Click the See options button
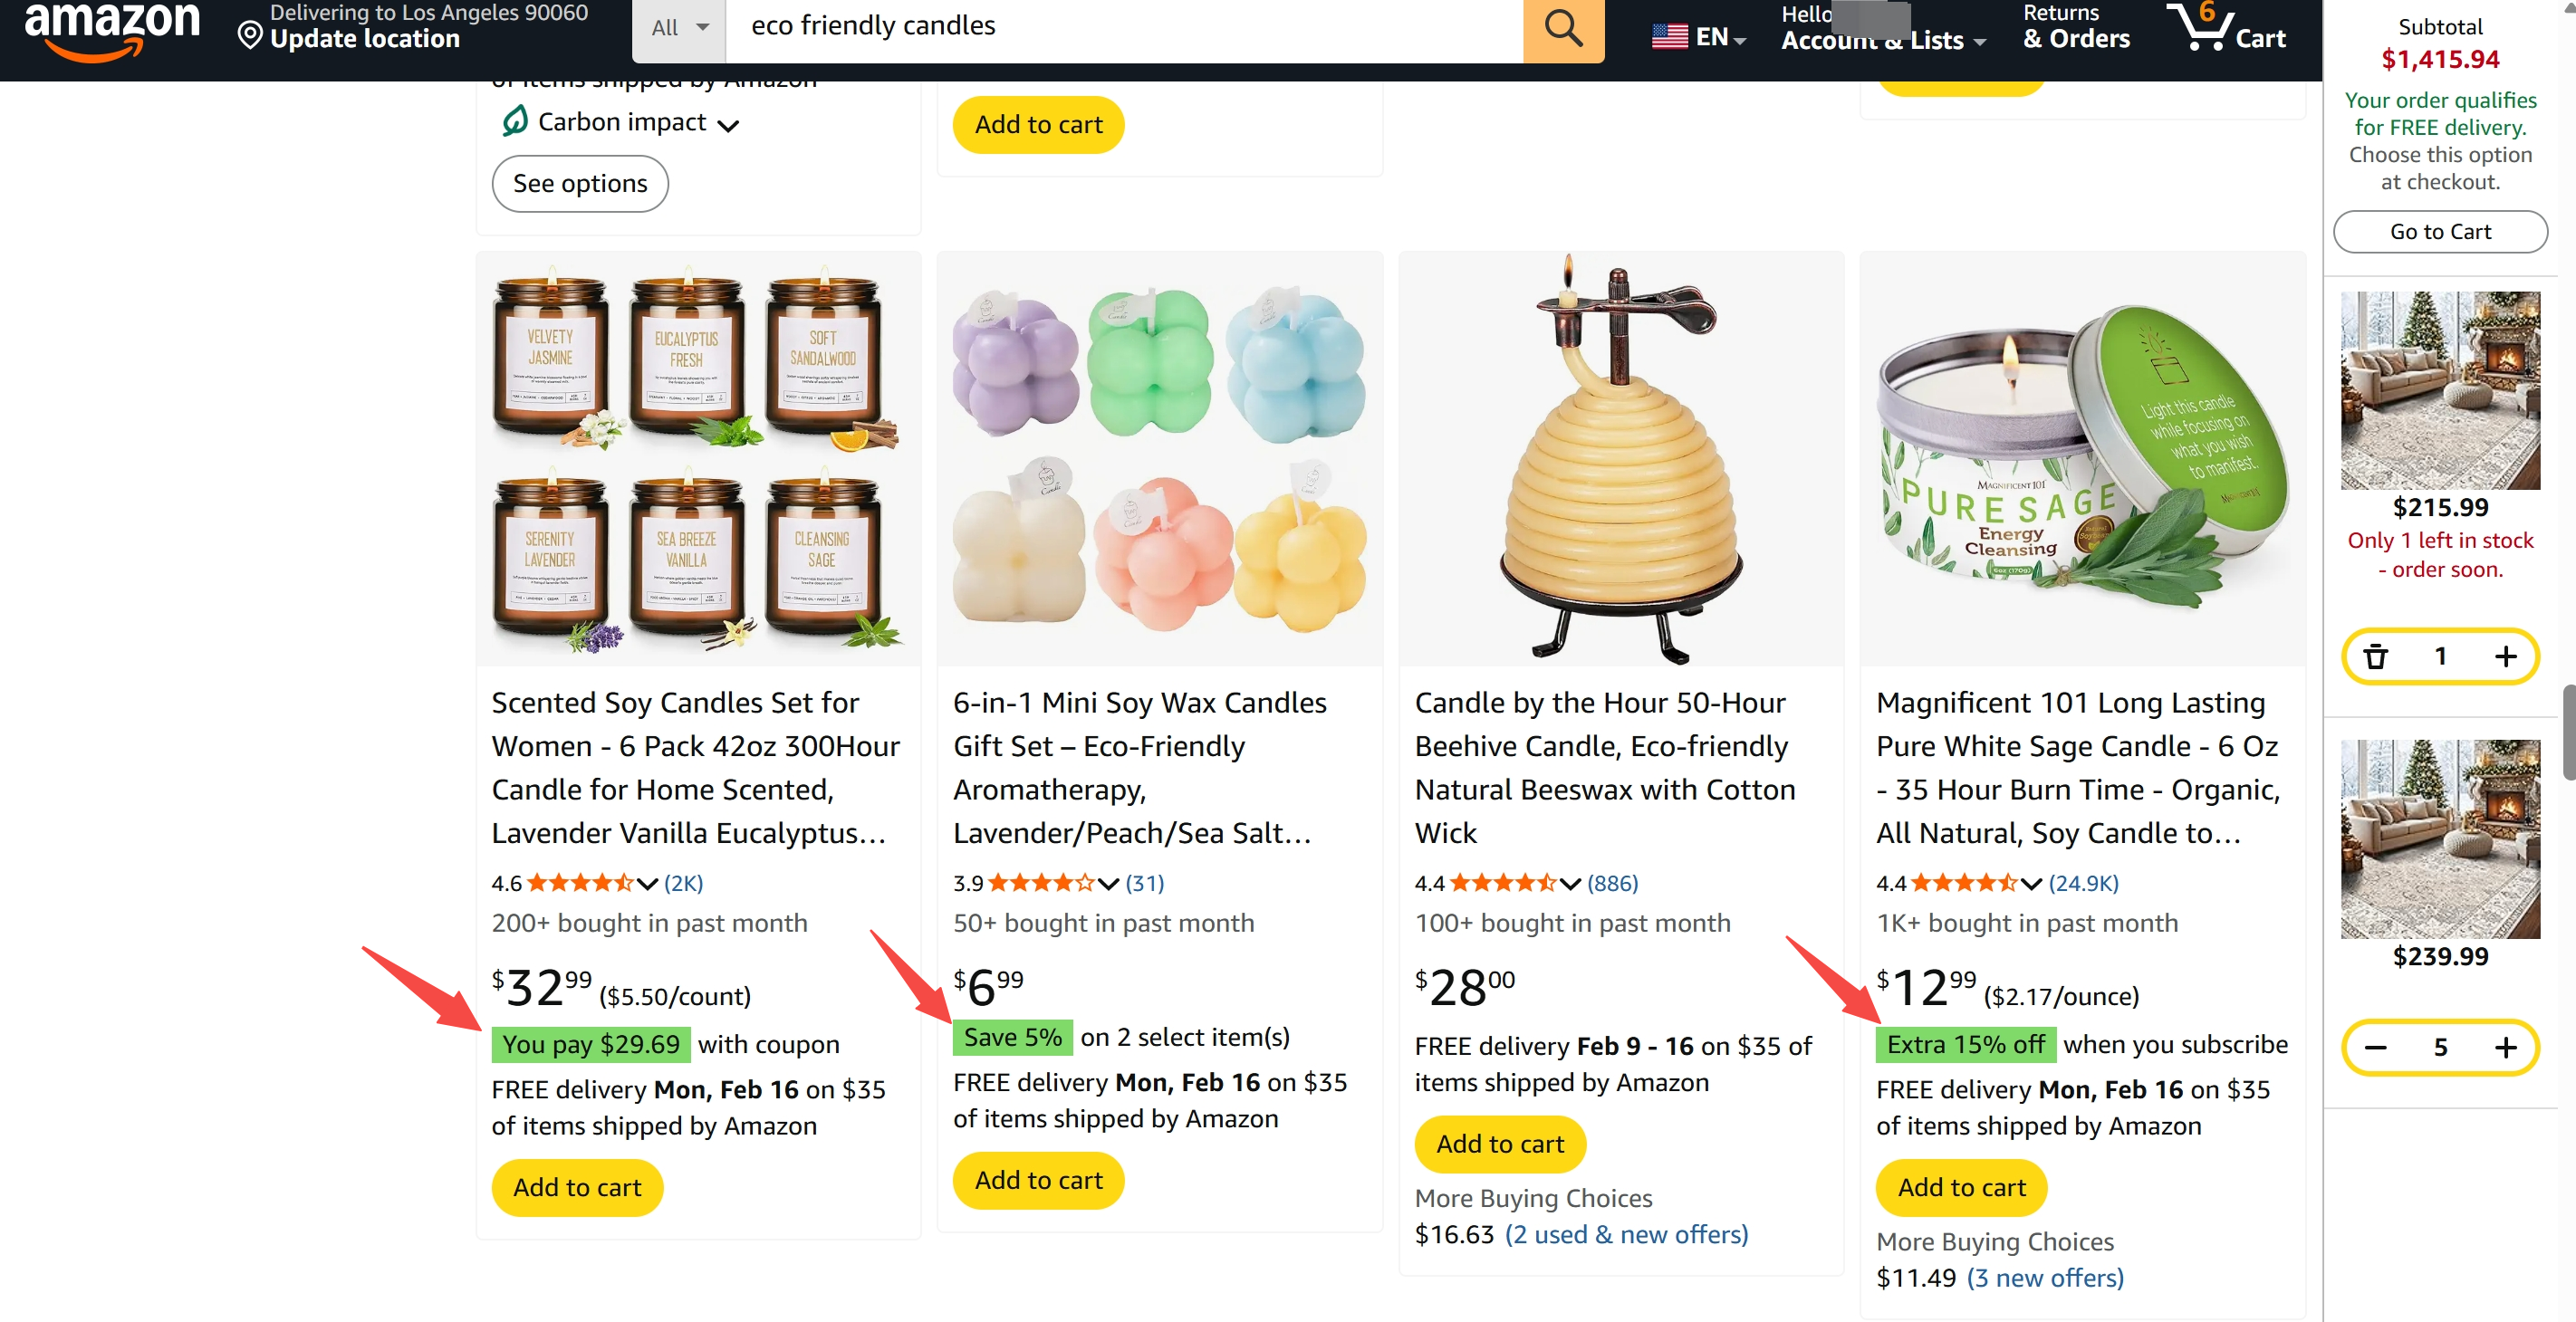The width and height of the screenshot is (2576, 1322). (579, 183)
